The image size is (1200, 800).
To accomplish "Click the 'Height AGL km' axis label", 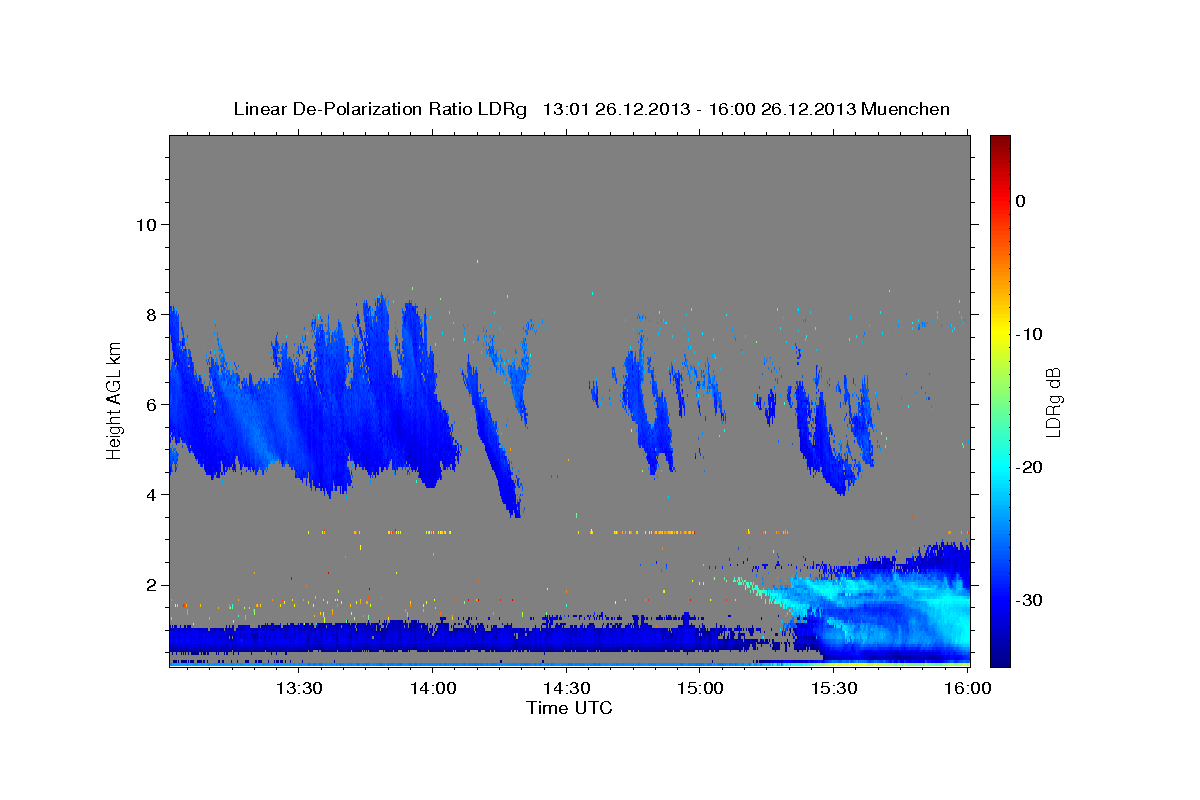I will tap(114, 400).
